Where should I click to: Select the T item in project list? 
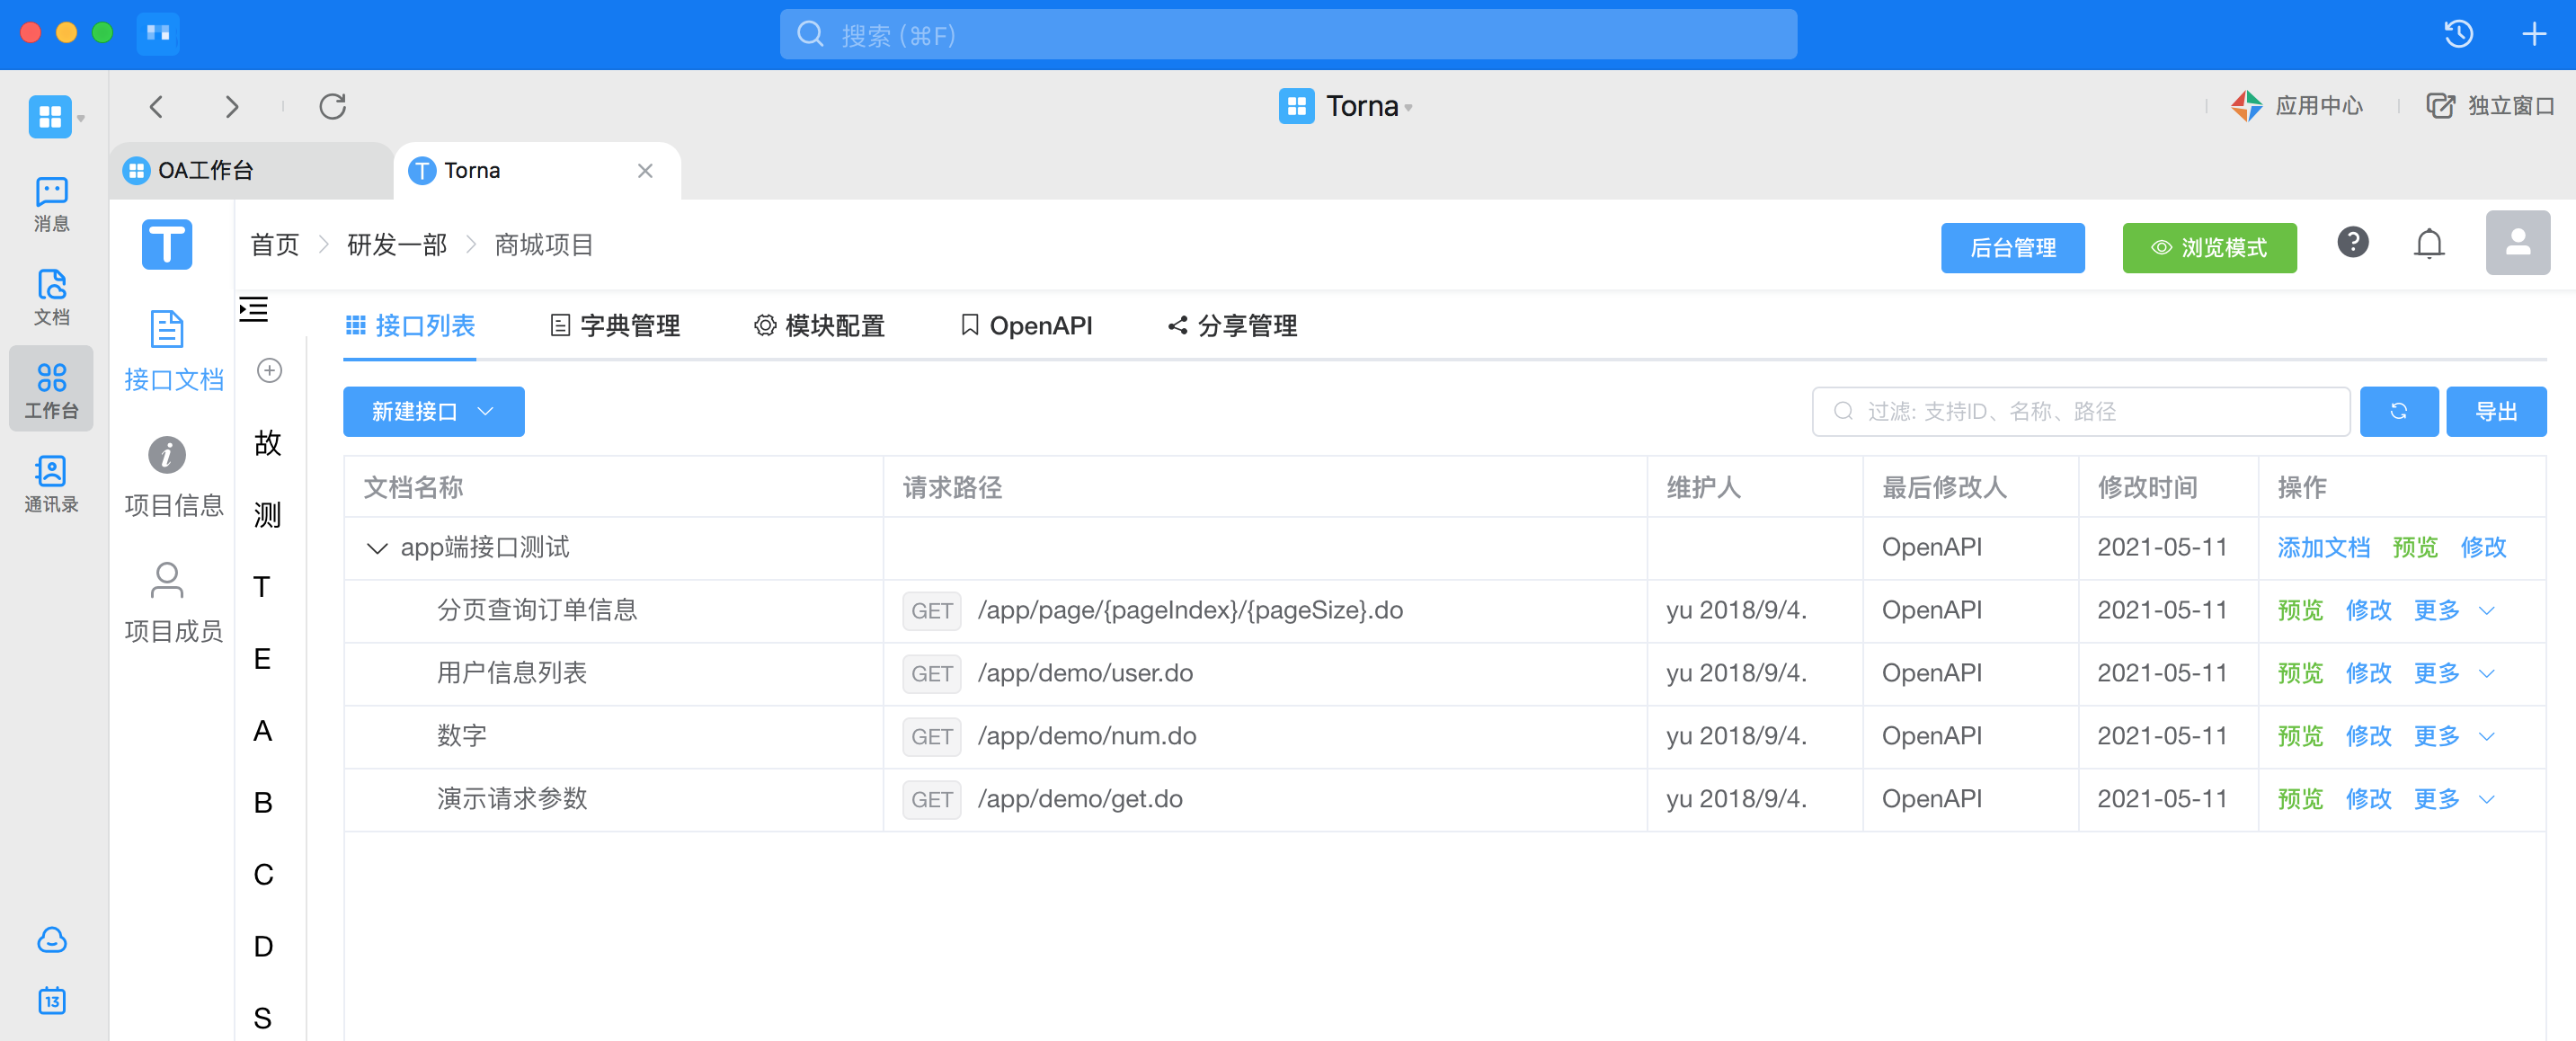click(x=261, y=587)
